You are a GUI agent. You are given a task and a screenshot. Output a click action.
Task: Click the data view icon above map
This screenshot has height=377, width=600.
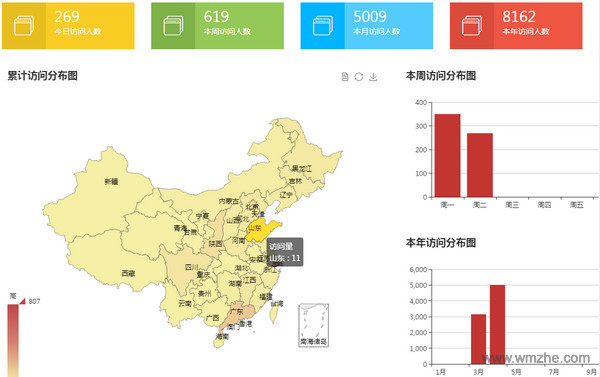[345, 77]
